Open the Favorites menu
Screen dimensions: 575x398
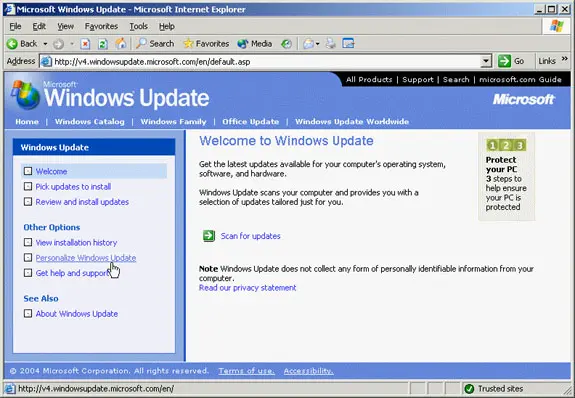pos(101,26)
